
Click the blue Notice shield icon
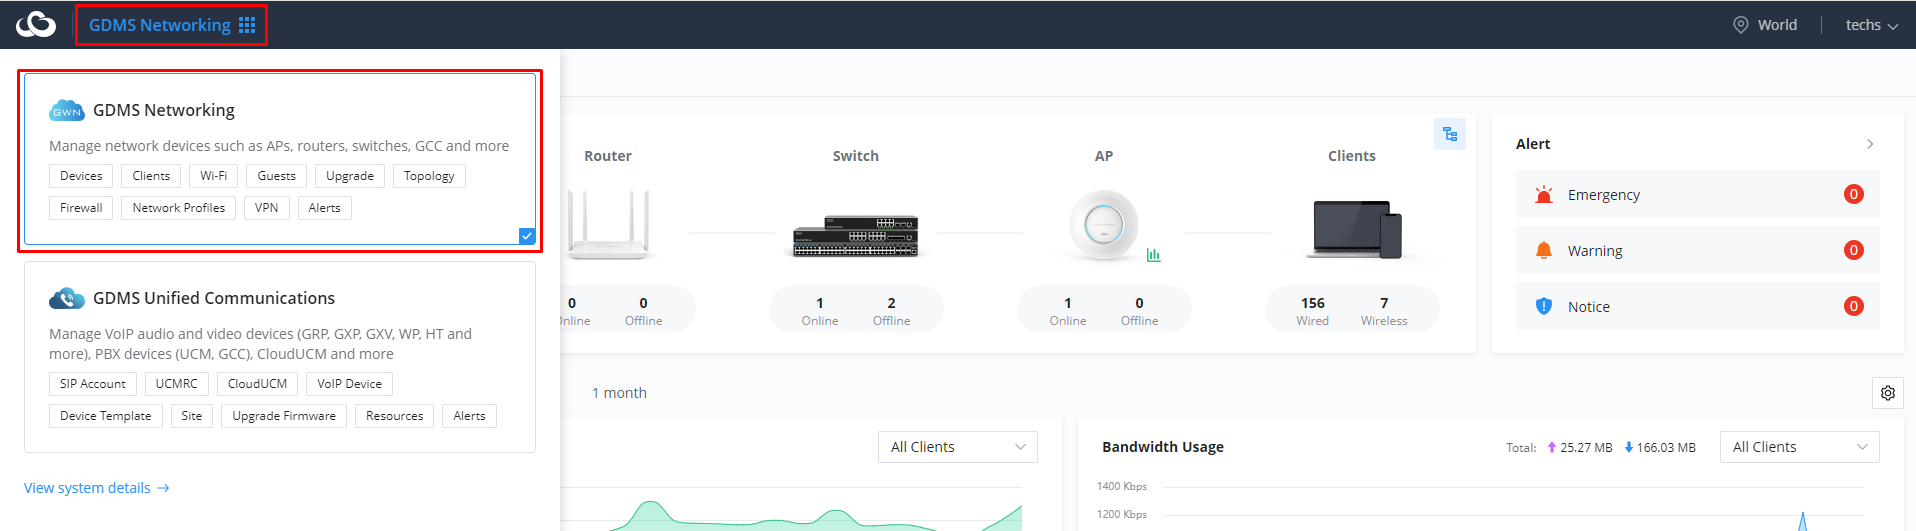click(x=1544, y=306)
